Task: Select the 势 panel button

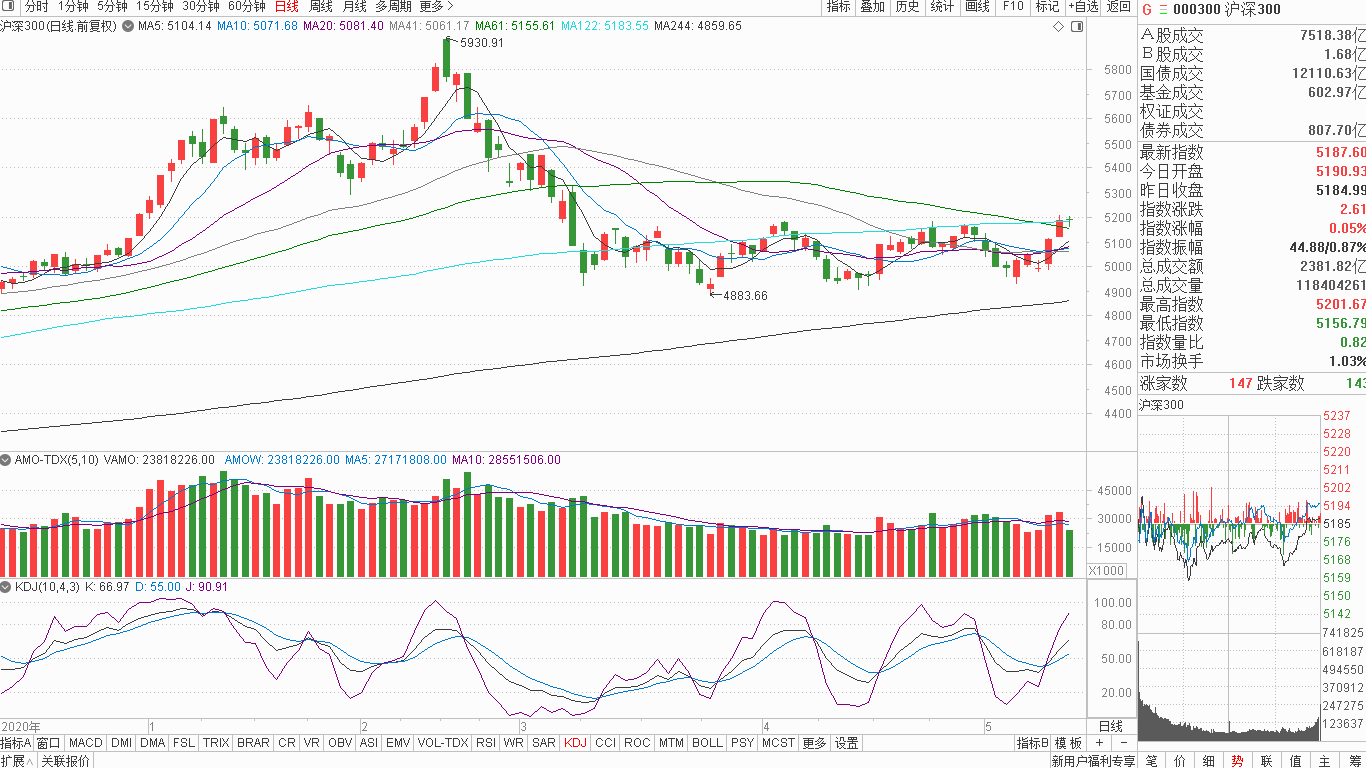Action: (x=1237, y=760)
